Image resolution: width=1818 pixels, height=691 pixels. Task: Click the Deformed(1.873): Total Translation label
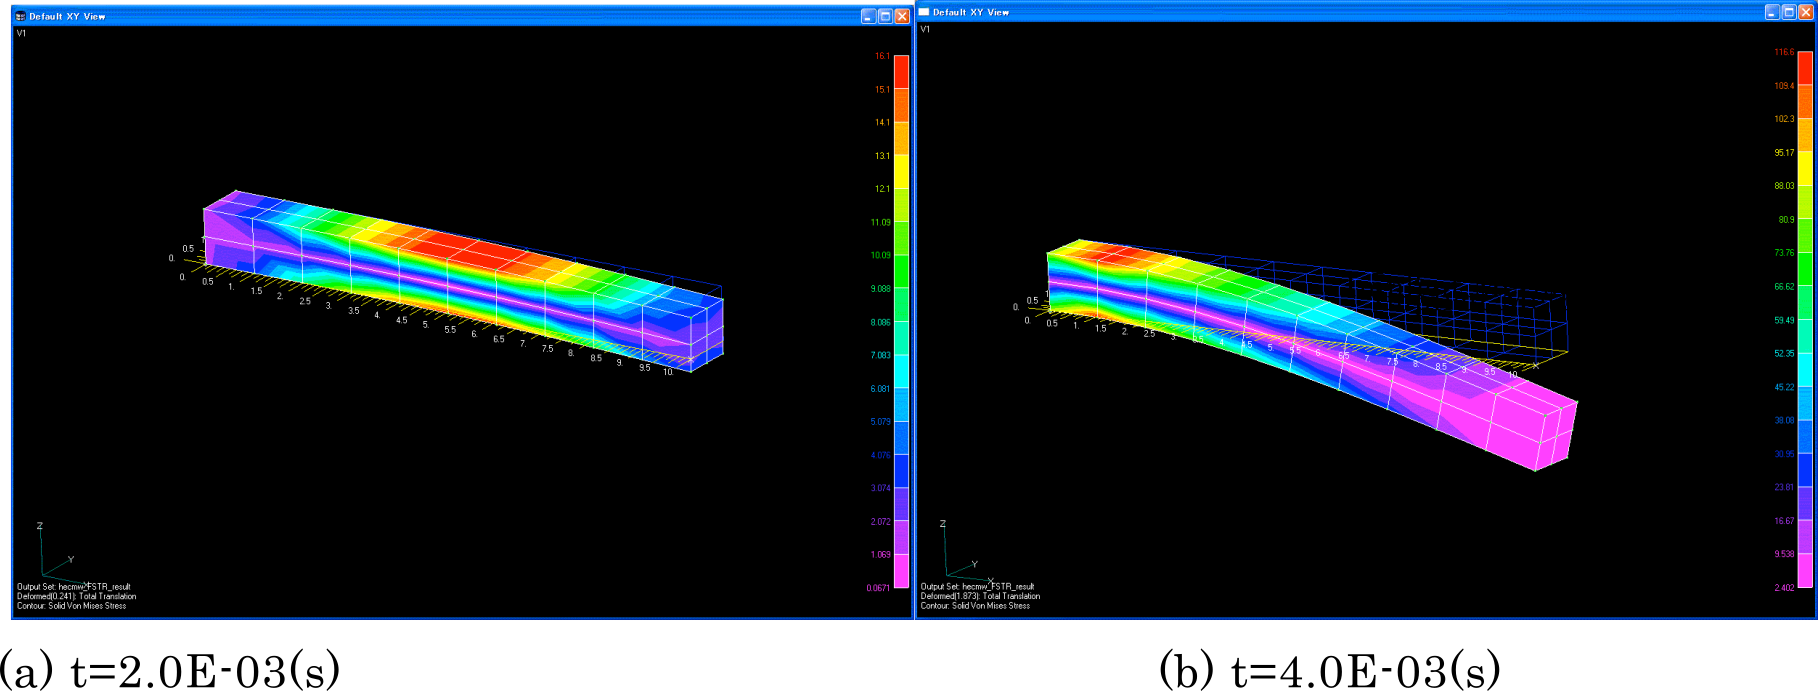980,596
